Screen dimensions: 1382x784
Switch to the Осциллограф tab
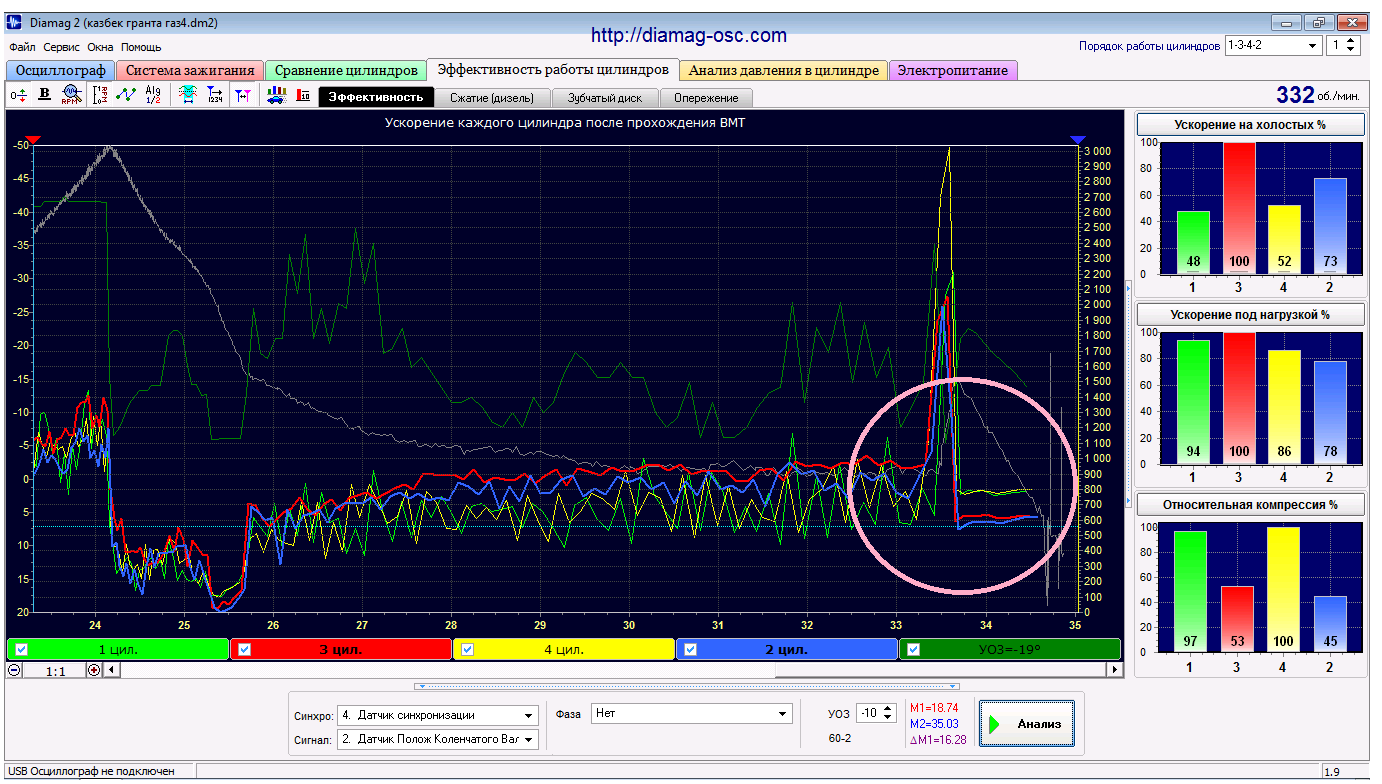click(x=61, y=71)
